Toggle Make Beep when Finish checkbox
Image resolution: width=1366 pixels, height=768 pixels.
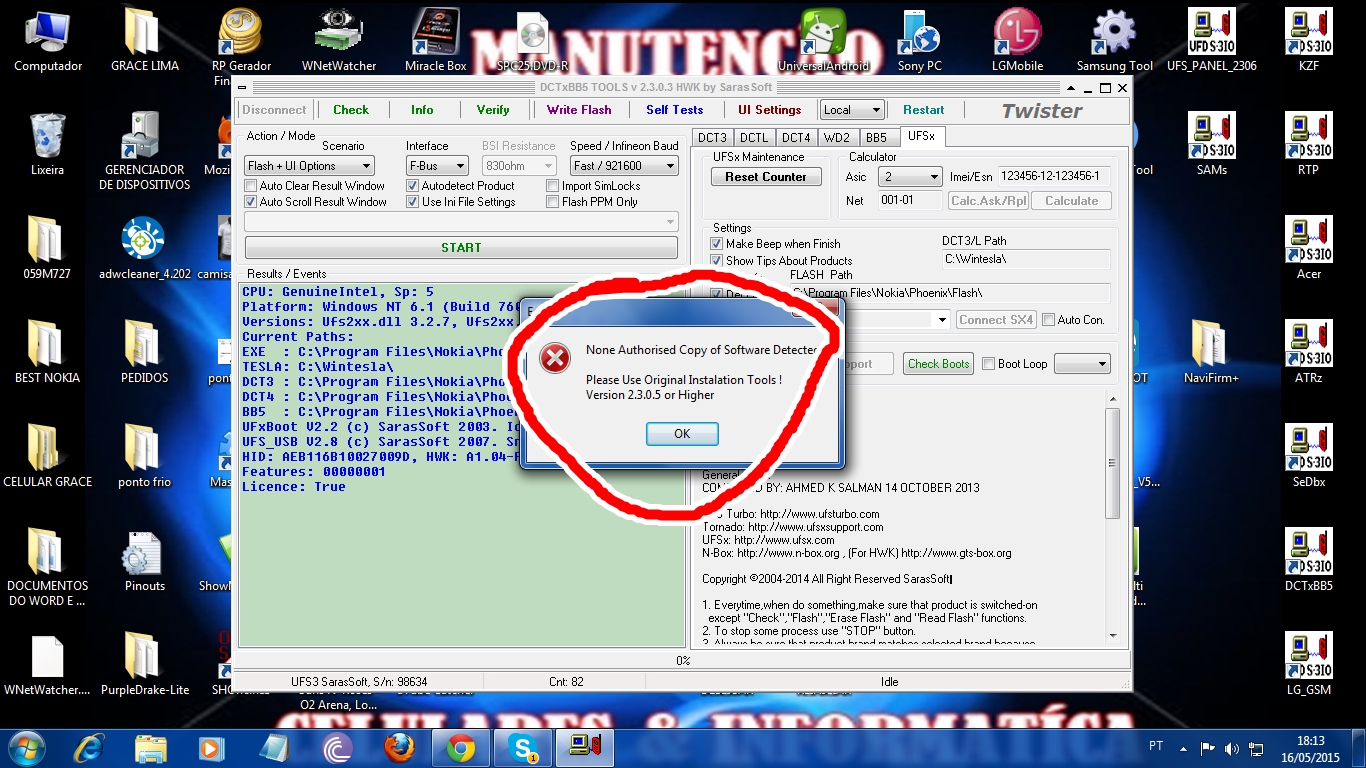click(716, 244)
